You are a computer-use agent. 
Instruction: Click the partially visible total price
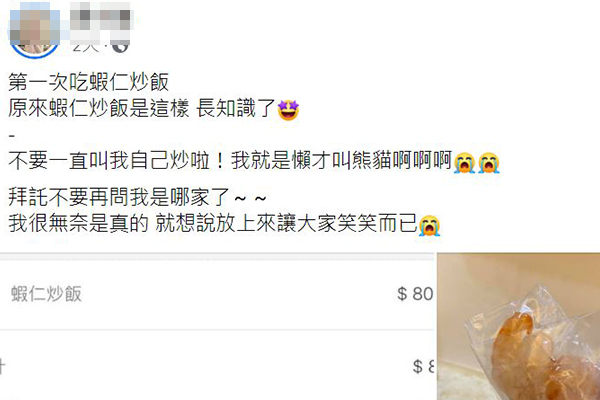pyautogui.click(x=424, y=366)
